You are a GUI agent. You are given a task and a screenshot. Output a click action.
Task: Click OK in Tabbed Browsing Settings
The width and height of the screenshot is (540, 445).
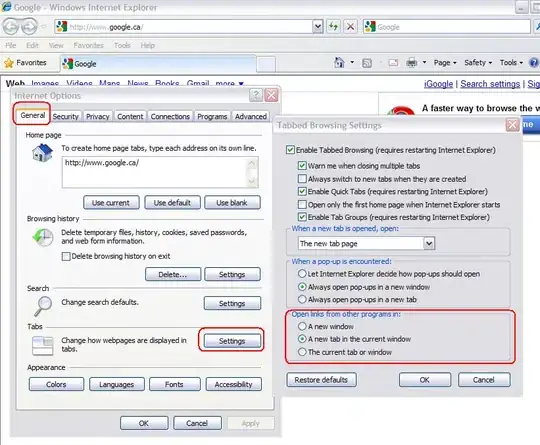[425, 380]
